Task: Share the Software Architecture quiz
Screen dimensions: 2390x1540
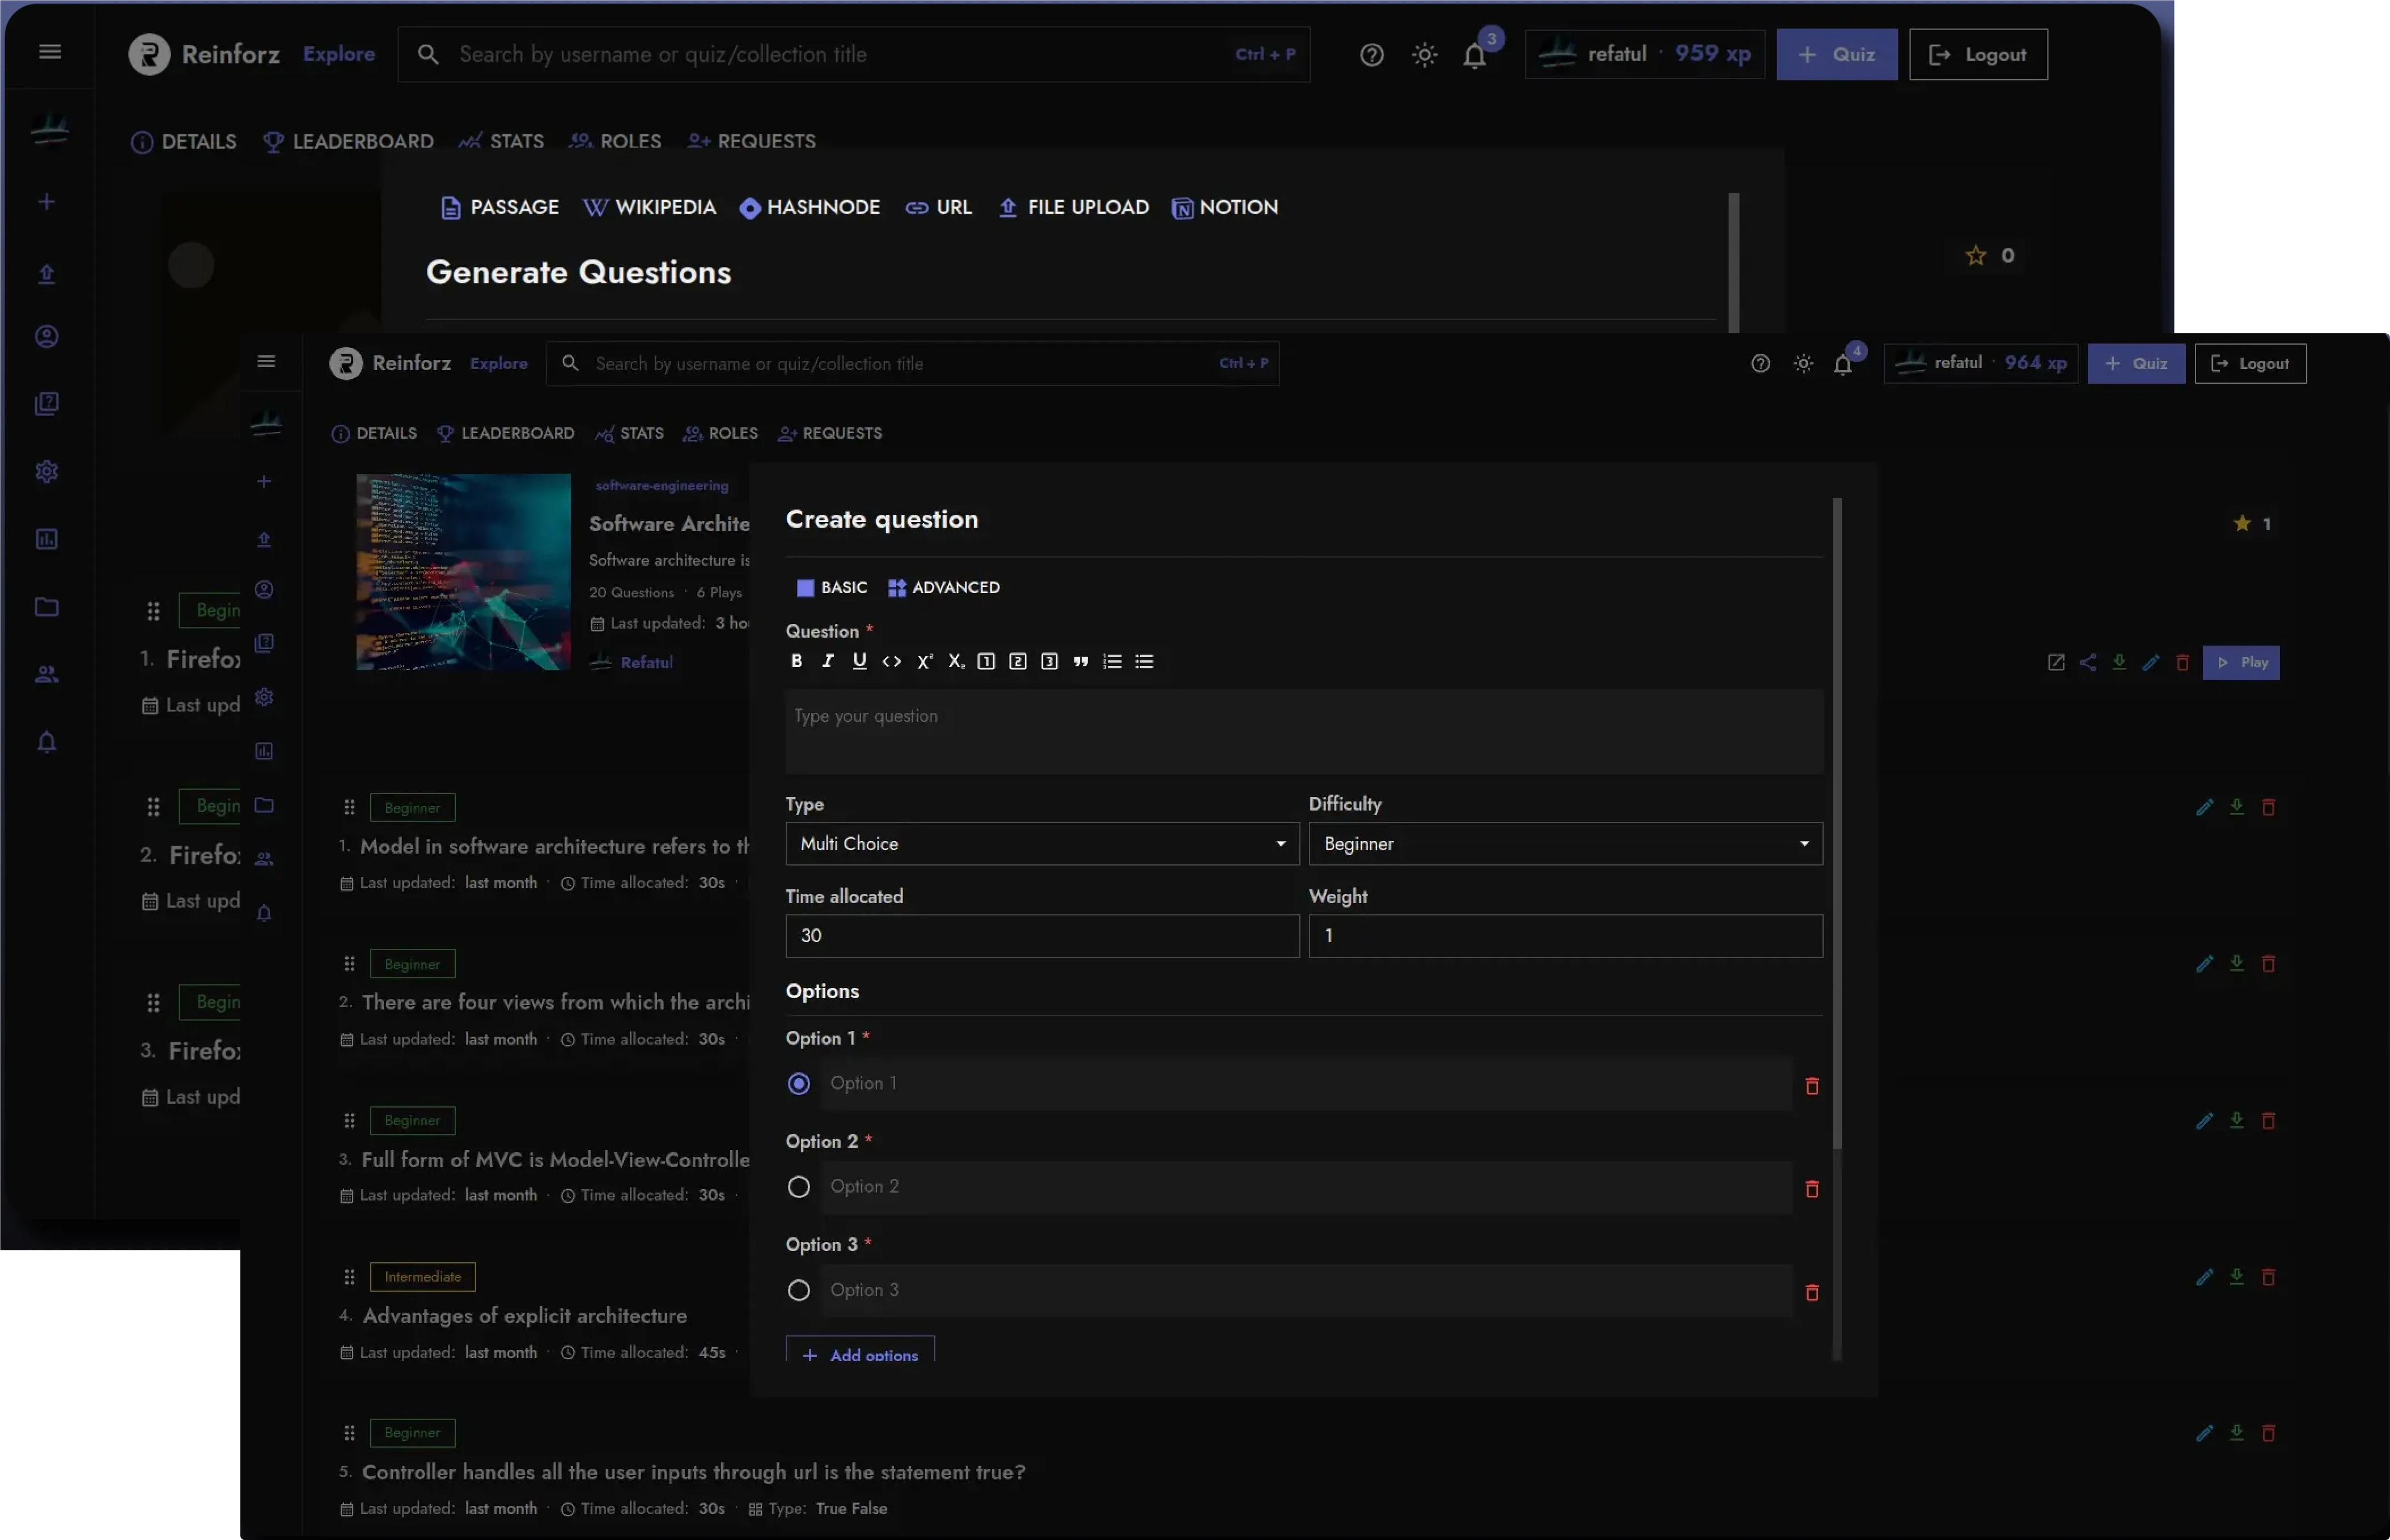Action: (x=2088, y=662)
